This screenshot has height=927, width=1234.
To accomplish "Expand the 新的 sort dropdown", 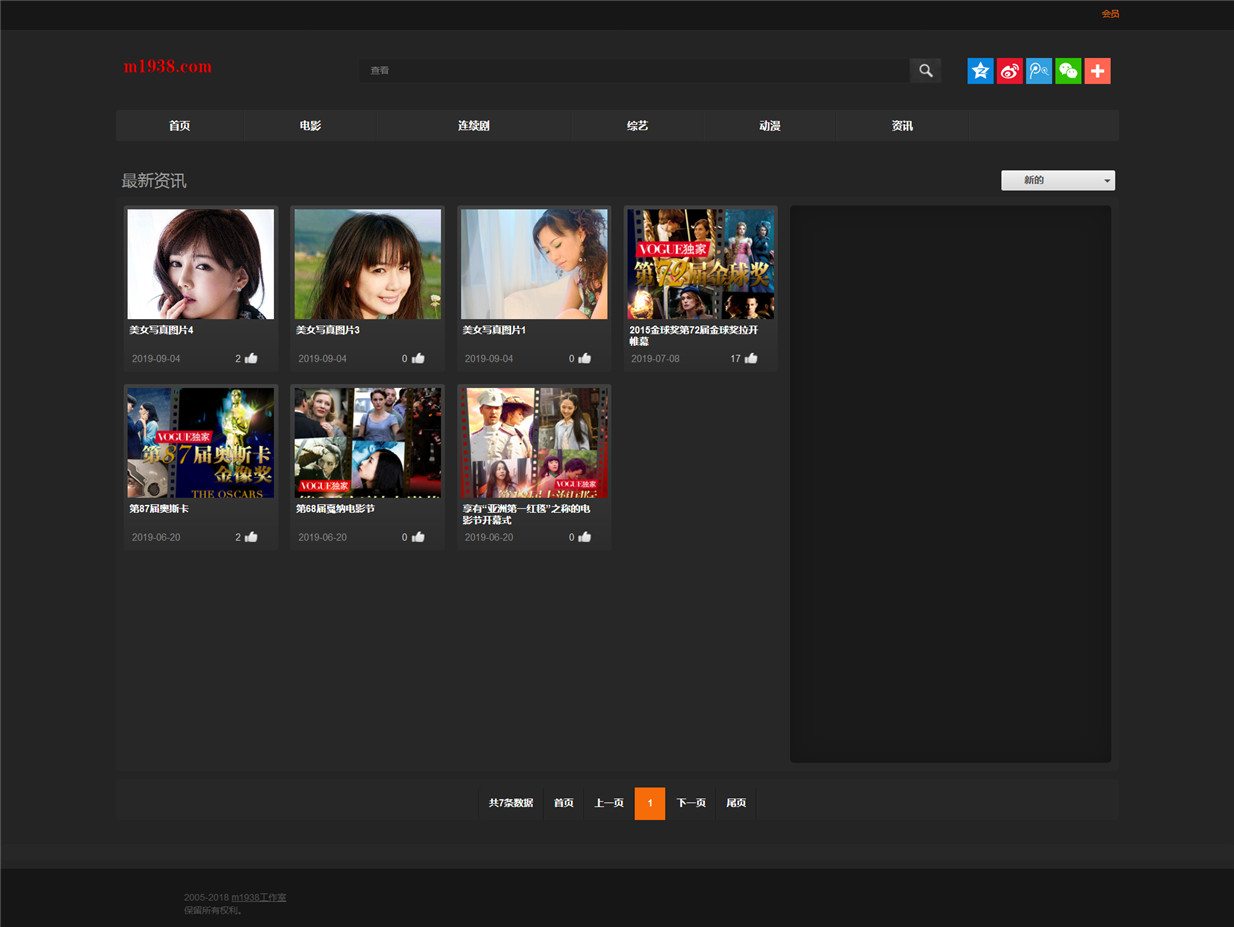I will click(x=1058, y=180).
